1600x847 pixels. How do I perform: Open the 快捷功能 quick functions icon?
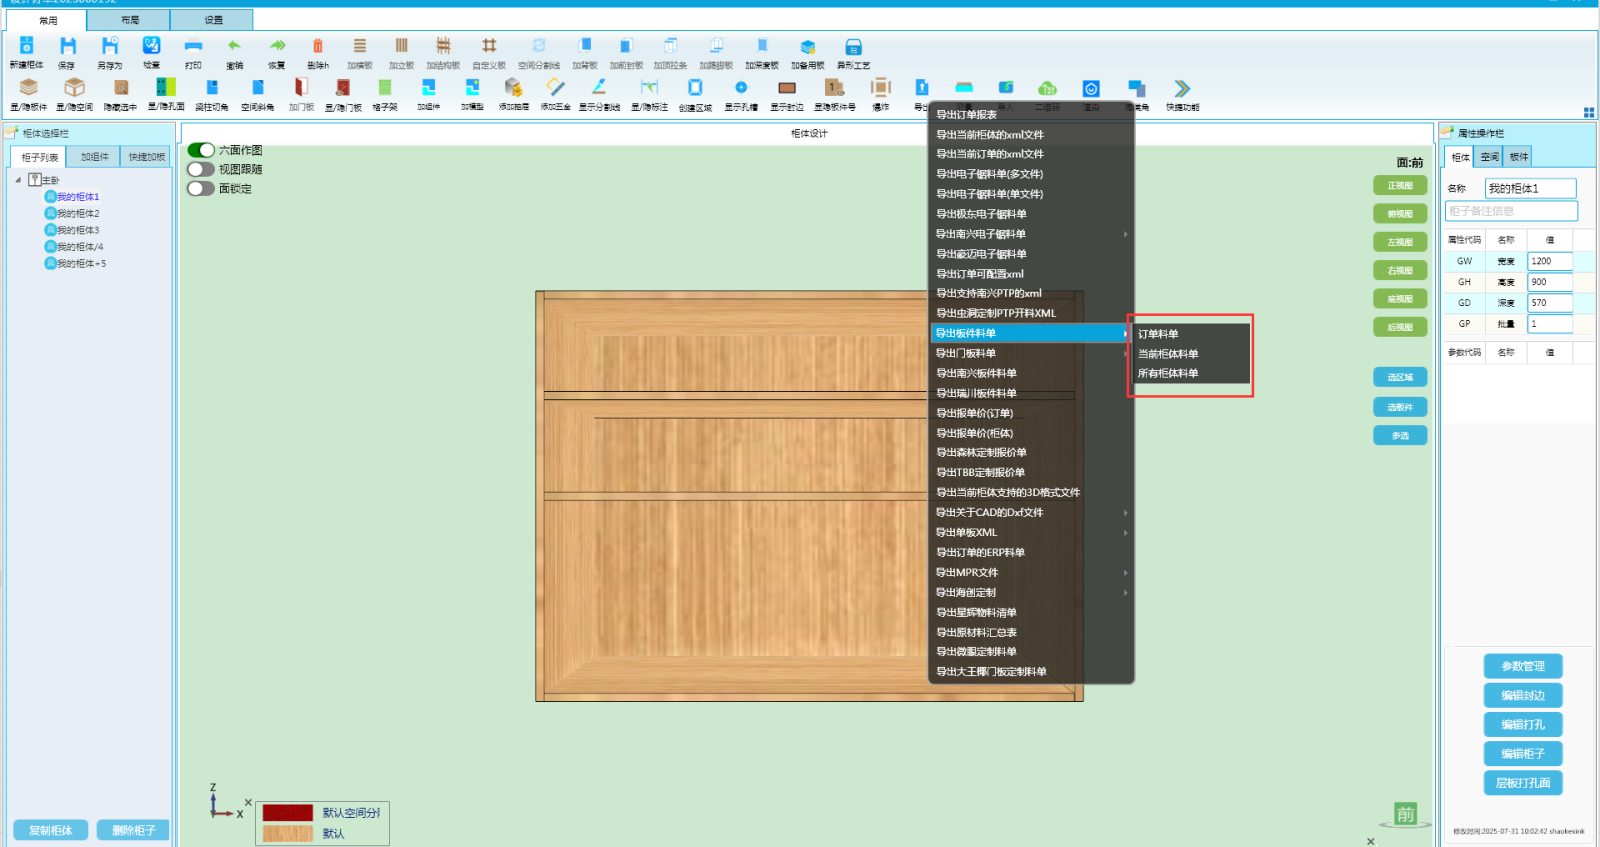pyautogui.click(x=1182, y=88)
